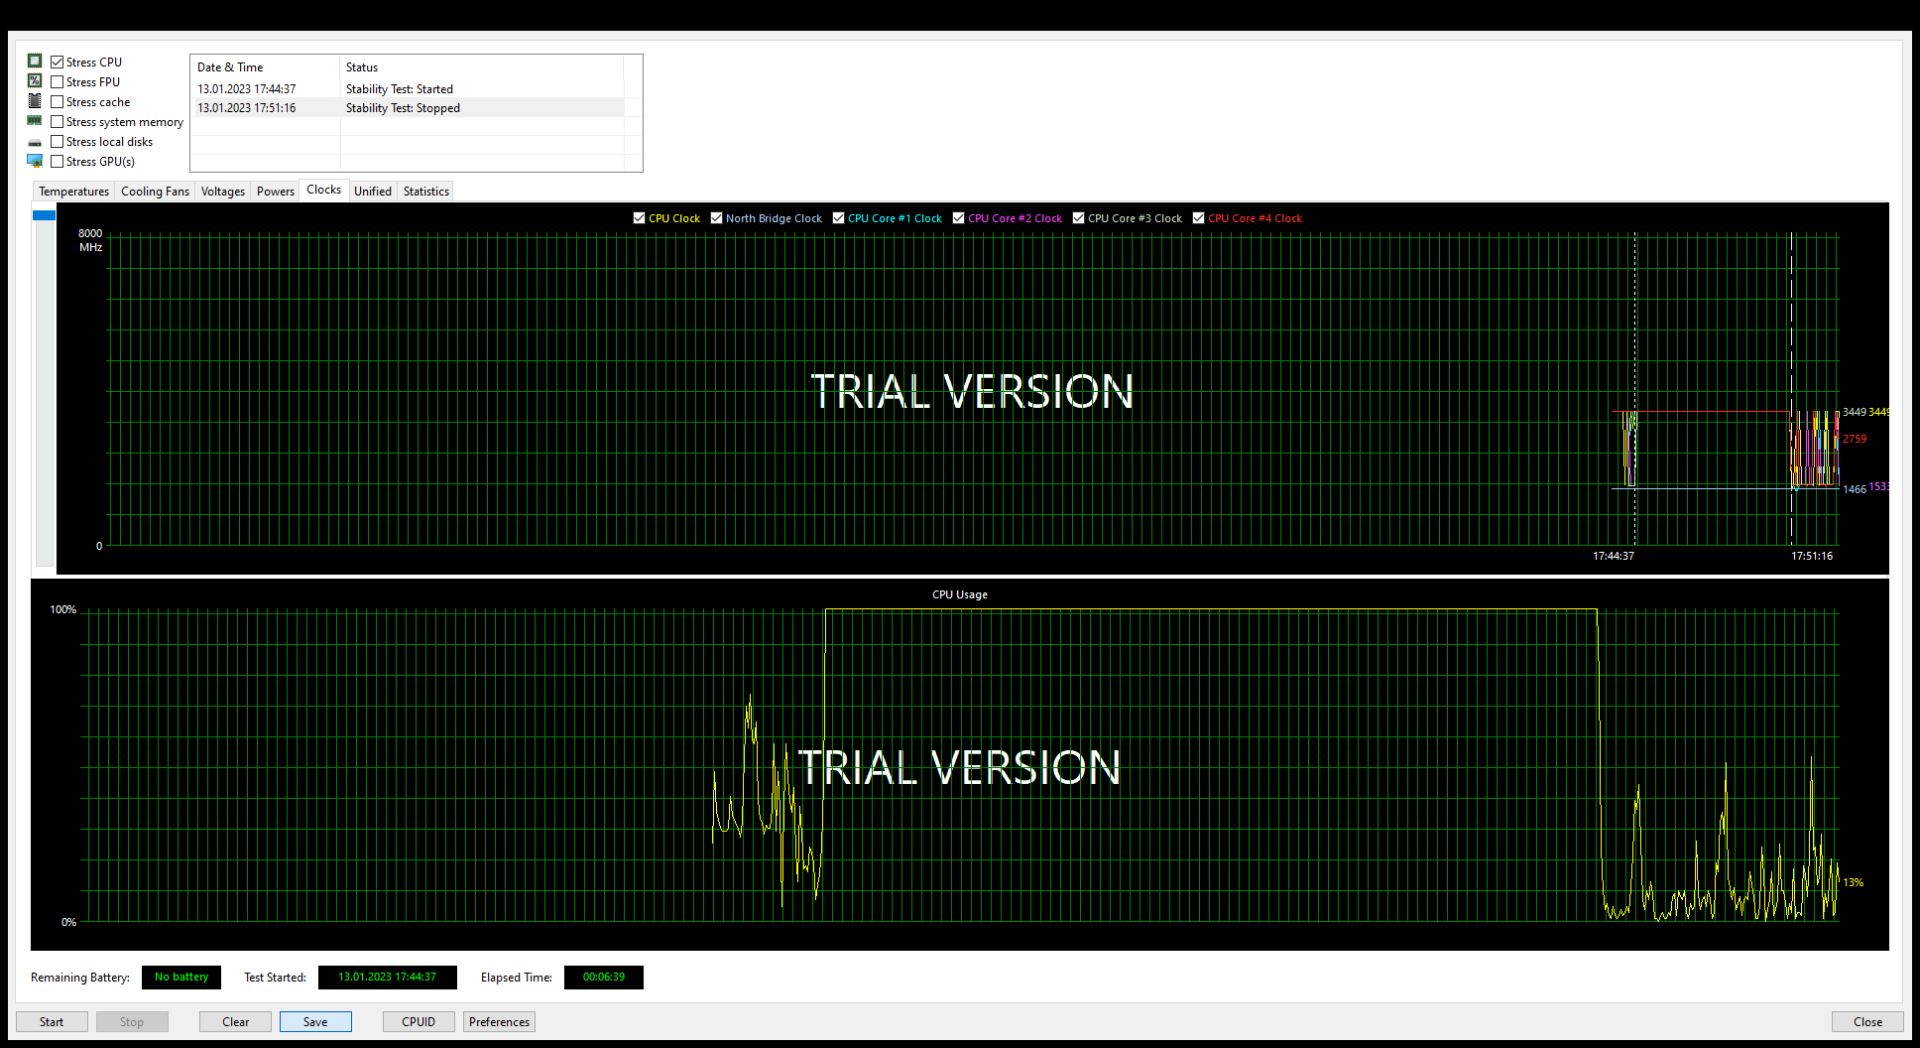Viewport: 1920px width, 1048px height.
Task: Enable the Stress cache checkbox
Action: point(57,102)
